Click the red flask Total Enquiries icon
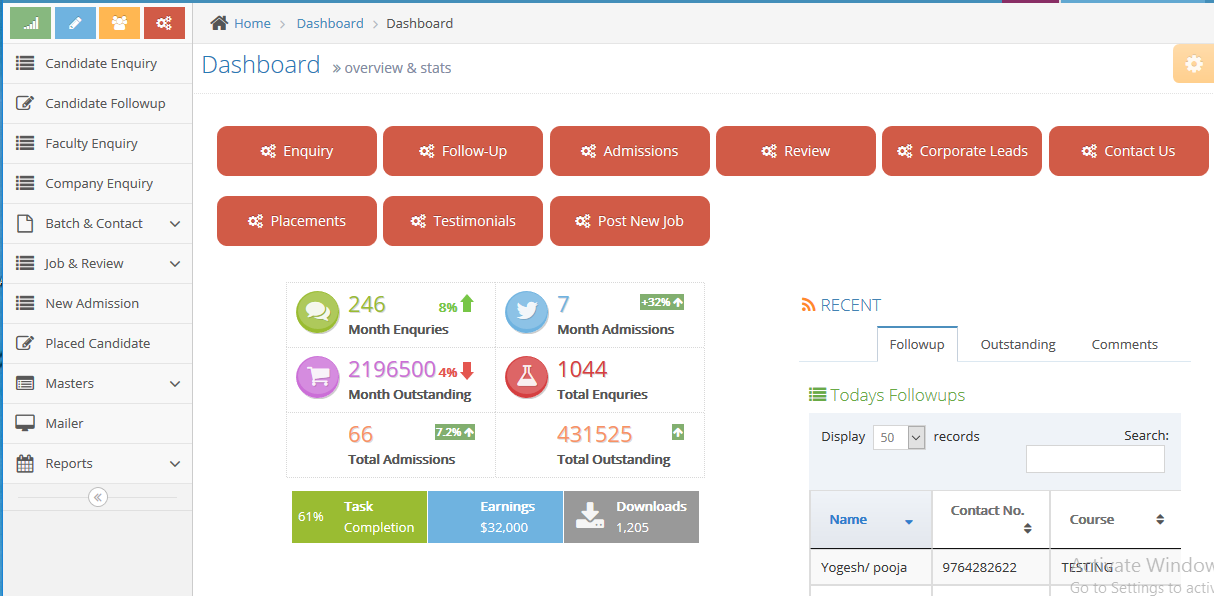This screenshot has width=1214, height=596. tap(526, 378)
